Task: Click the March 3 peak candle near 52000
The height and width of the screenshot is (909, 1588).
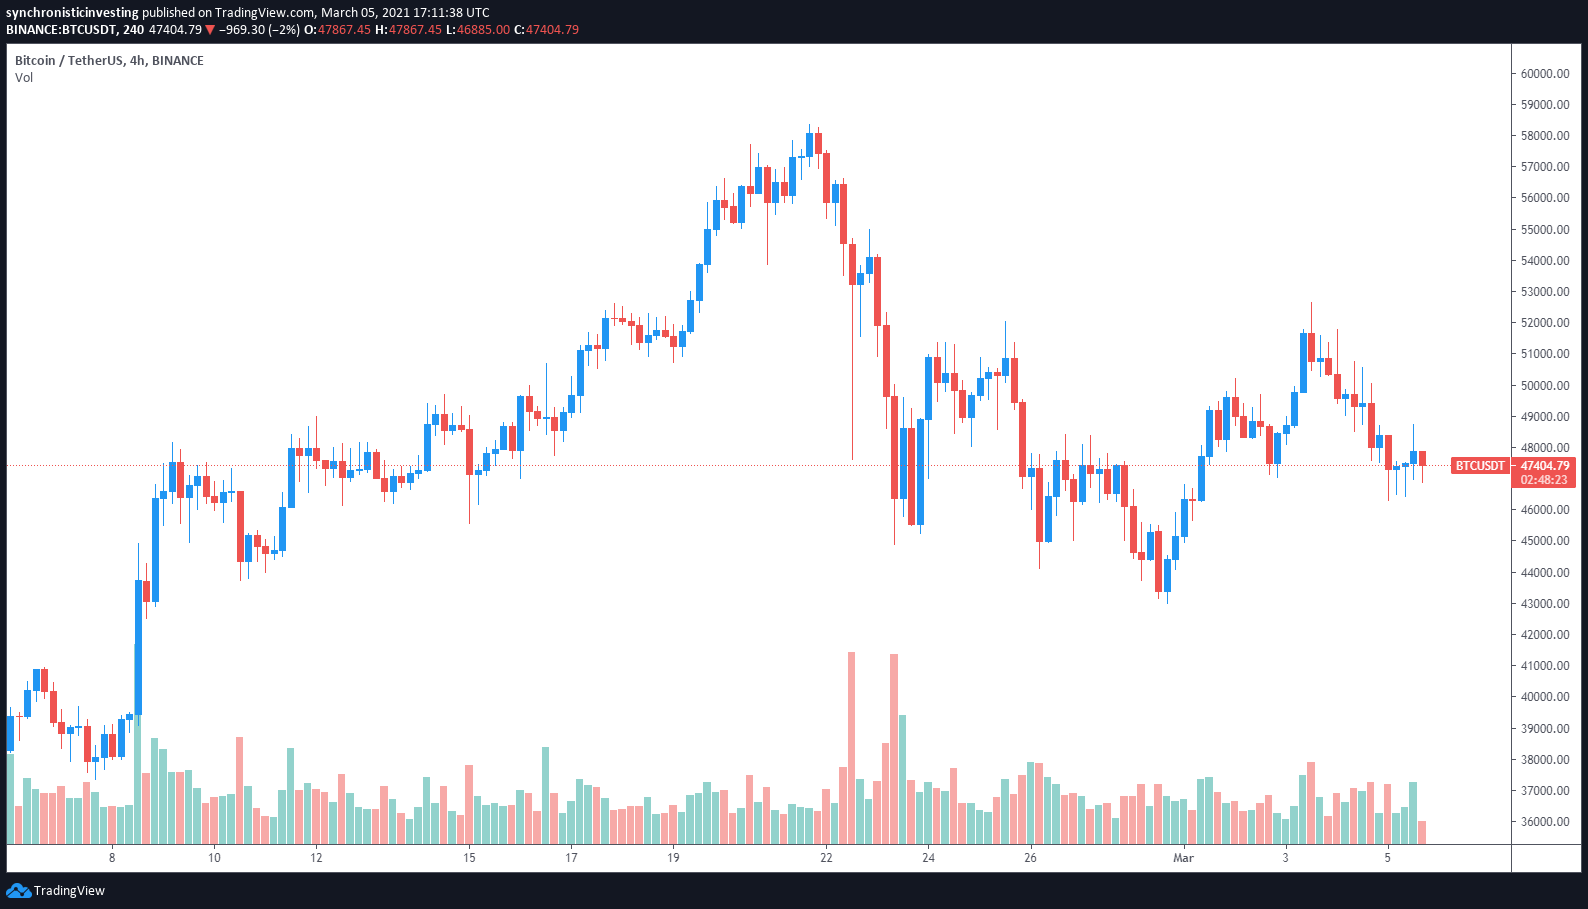Action: coord(1311,336)
